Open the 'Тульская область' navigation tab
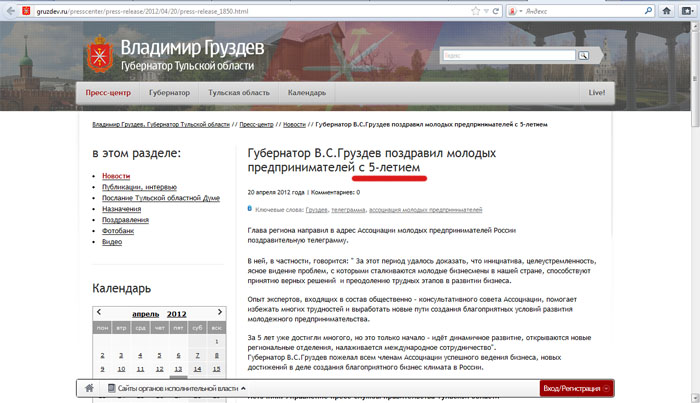 239,93
